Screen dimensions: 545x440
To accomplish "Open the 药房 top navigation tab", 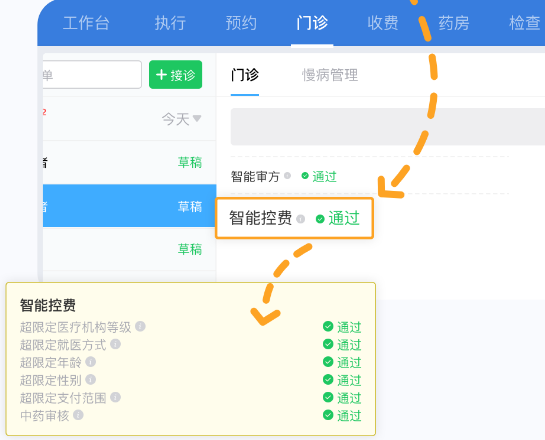I will click(454, 23).
